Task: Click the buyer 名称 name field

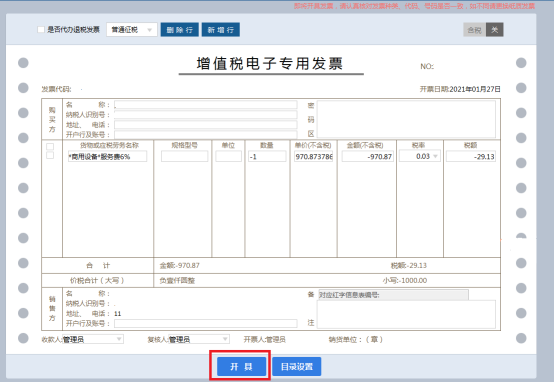Action: click(206, 105)
